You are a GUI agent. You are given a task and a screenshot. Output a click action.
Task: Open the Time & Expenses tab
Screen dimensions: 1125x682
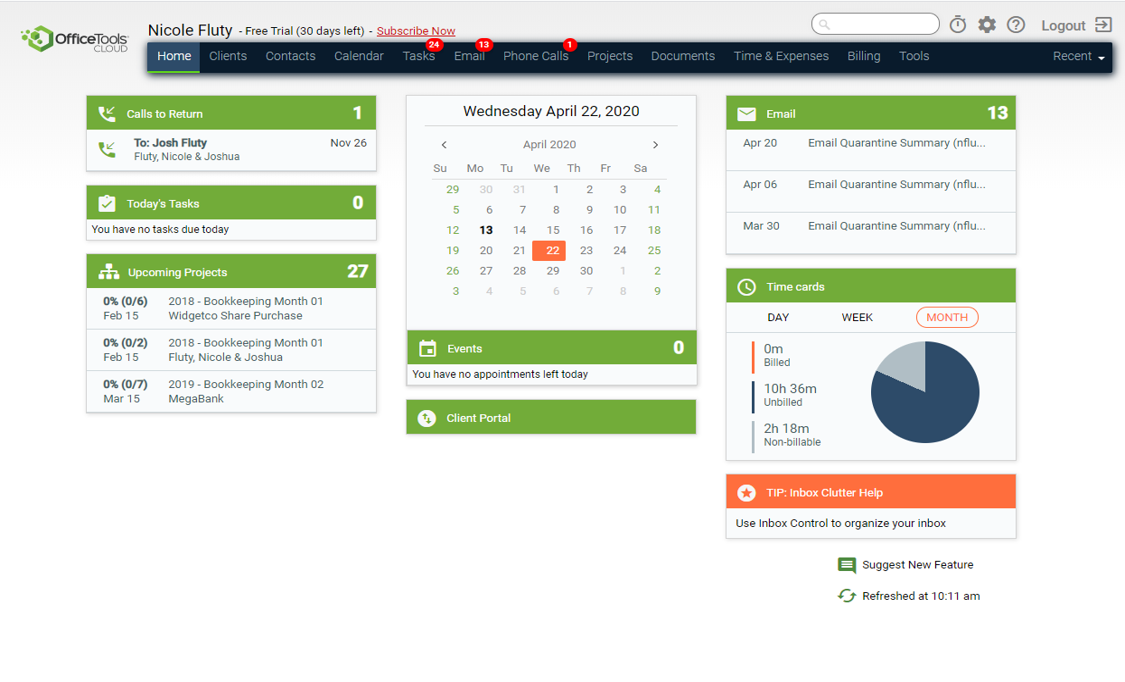781,57
